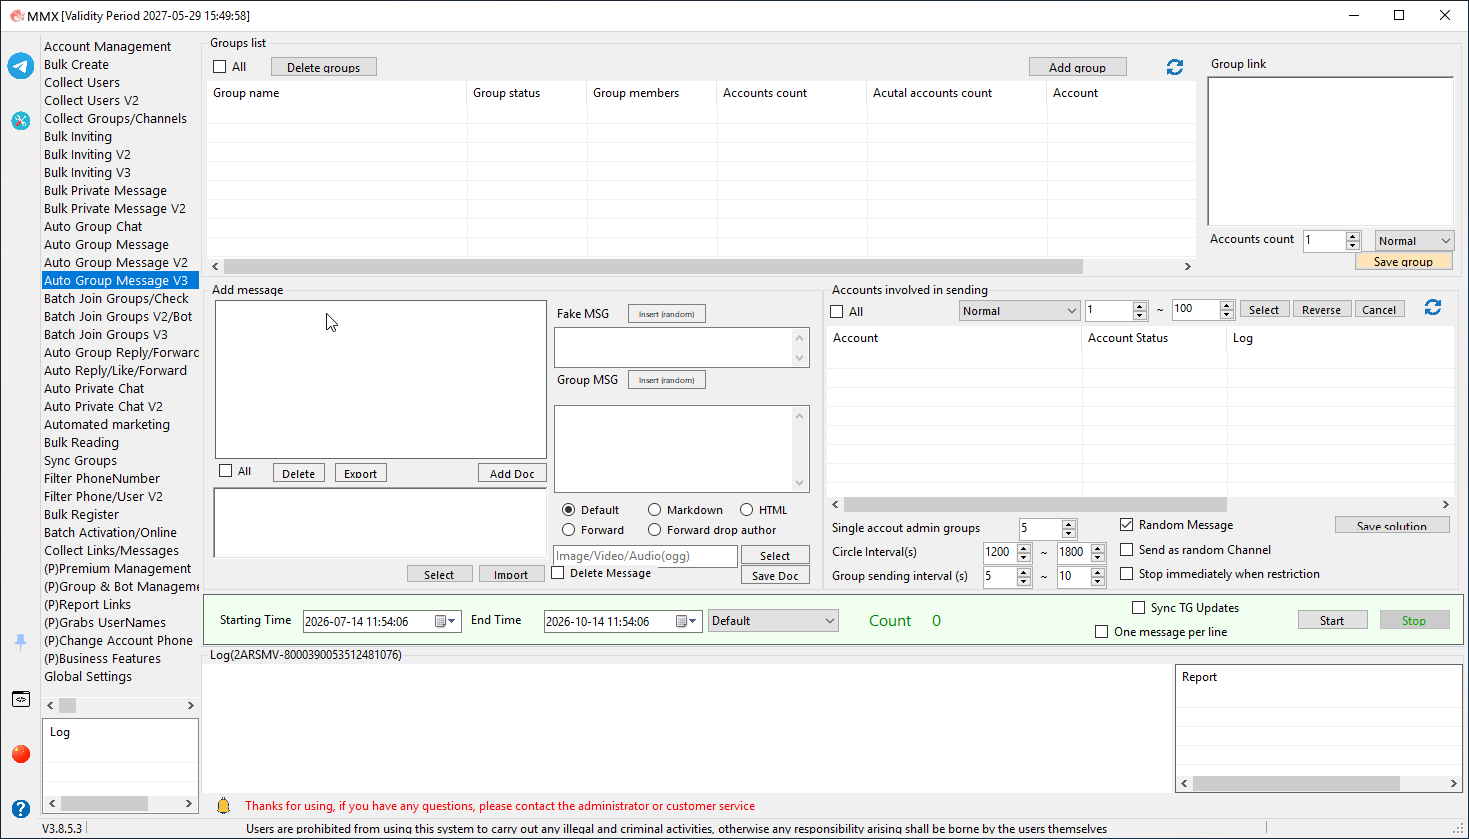Viewport: 1469px width, 839px height.
Task: Refresh the Groups list with the blue arrows
Action: click(1175, 67)
